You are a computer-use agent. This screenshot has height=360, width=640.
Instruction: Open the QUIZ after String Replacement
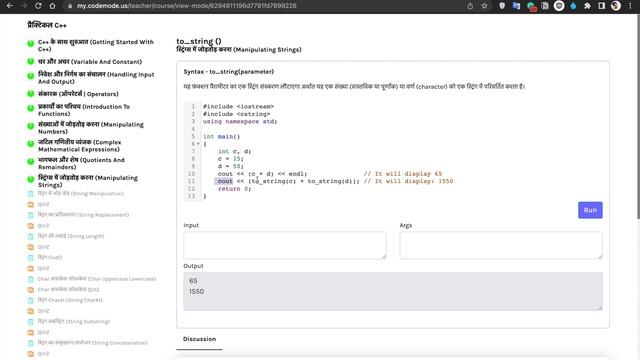click(x=43, y=225)
